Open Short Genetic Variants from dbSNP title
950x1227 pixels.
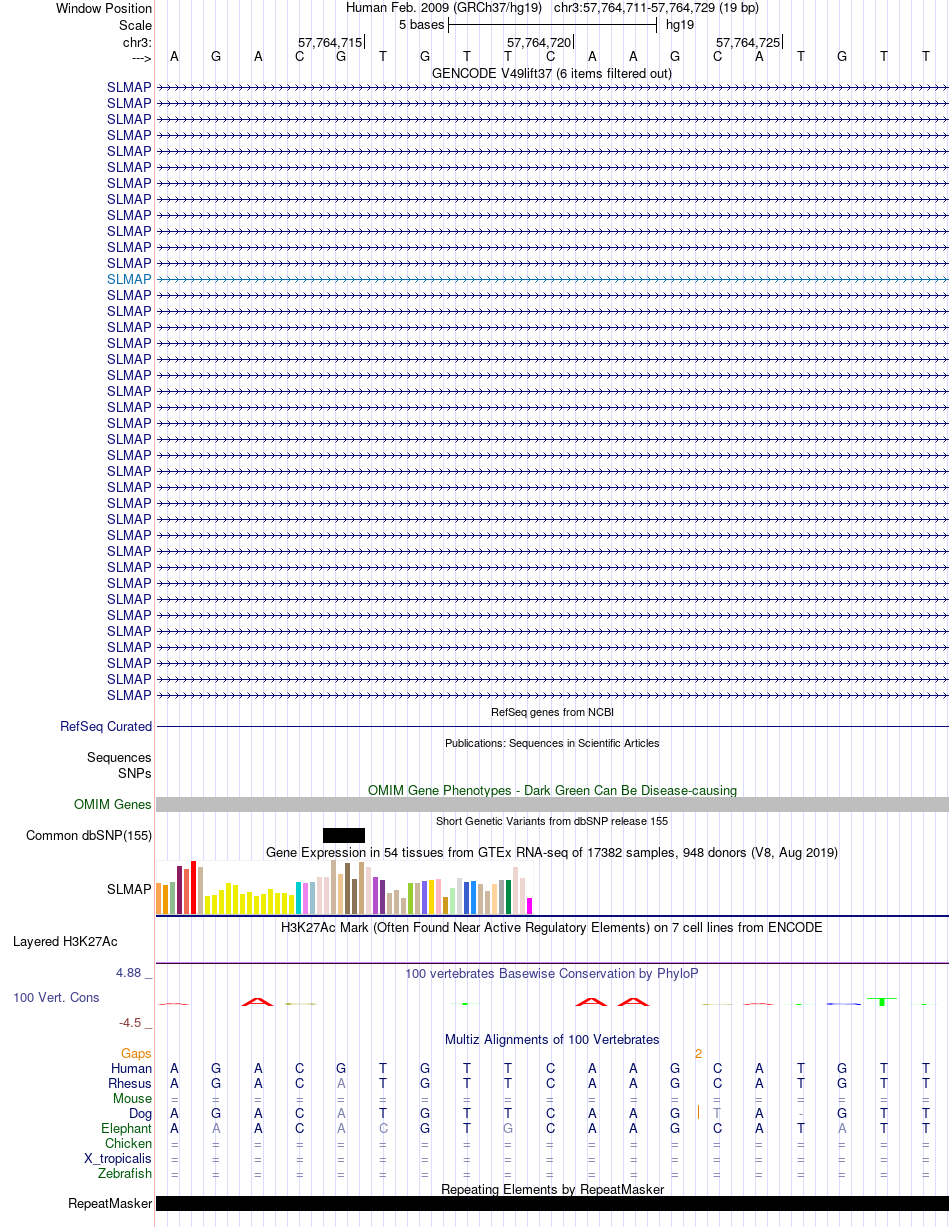tap(552, 821)
